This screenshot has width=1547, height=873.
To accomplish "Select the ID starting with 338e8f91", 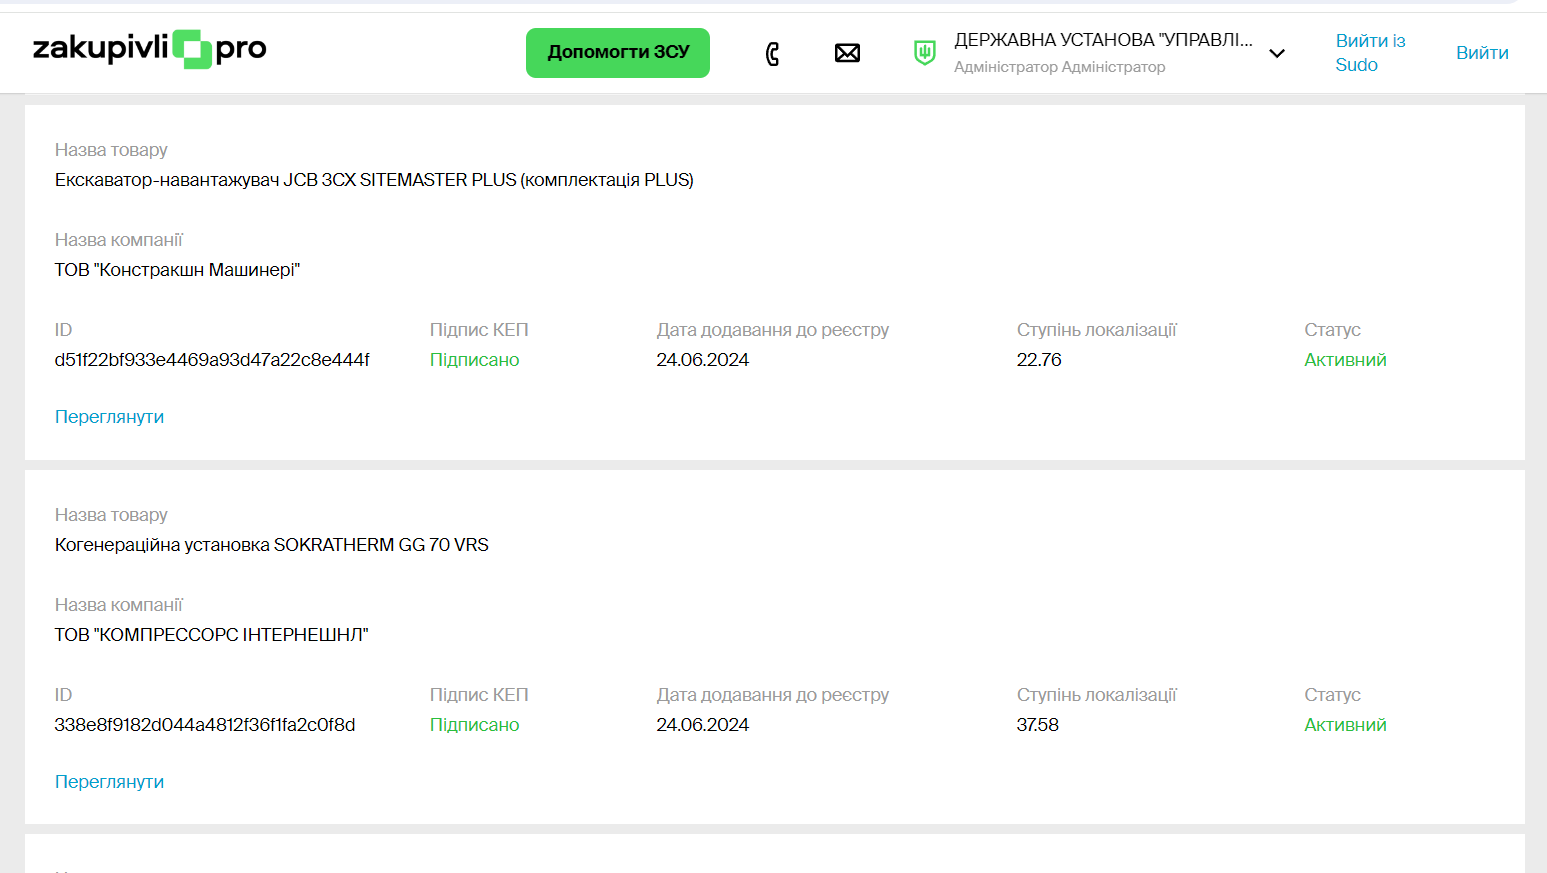I will pos(205,725).
